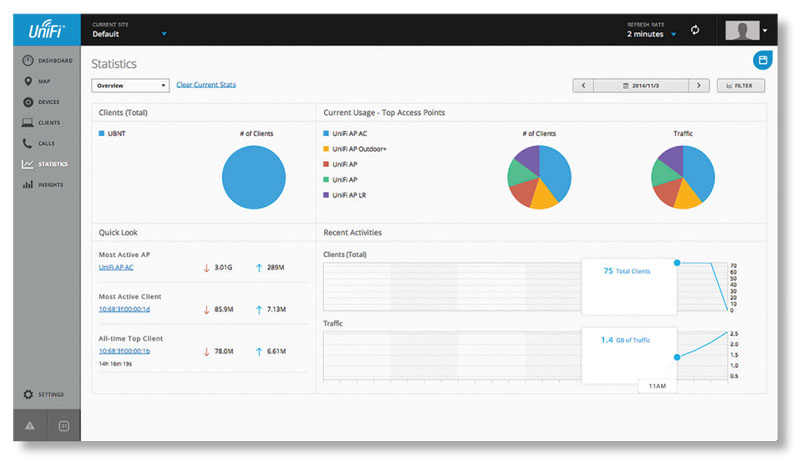Open Insights from the sidebar
800x471 pixels.
43,185
